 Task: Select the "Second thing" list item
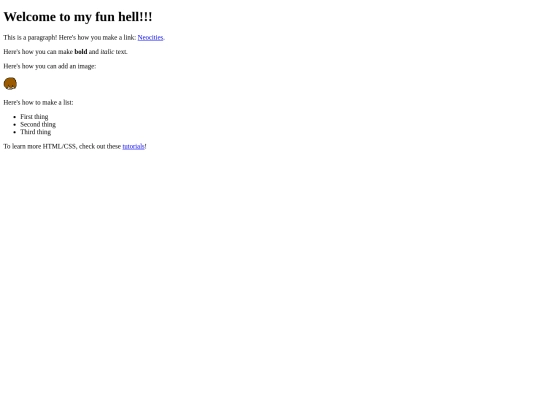coord(38,124)
